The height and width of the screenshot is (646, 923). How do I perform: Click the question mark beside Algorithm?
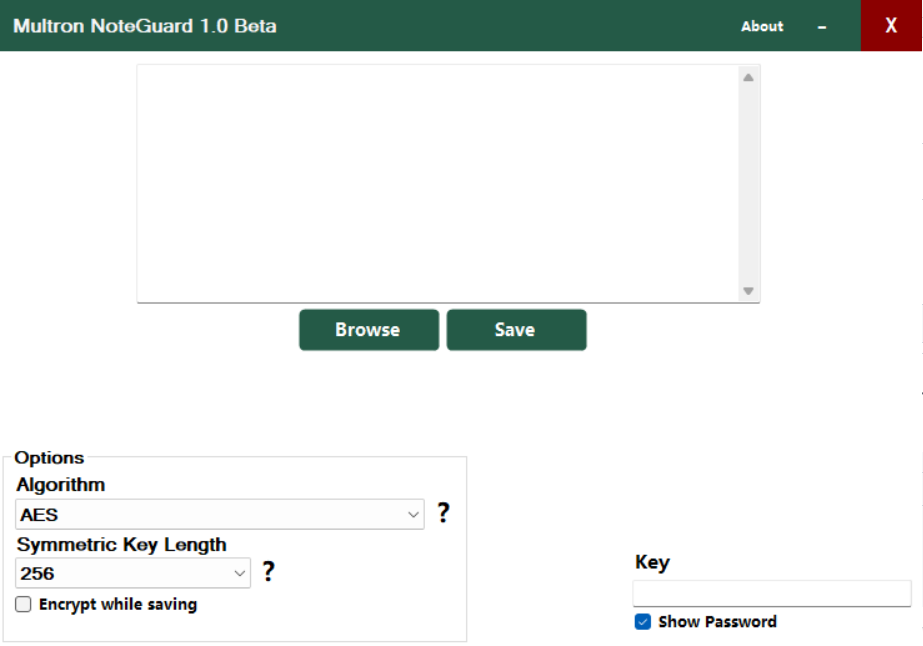click(443, 514)
